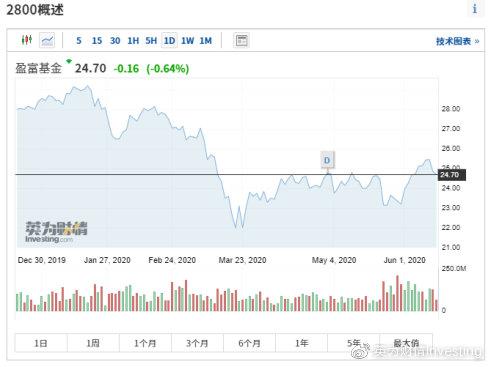Show the 1日 time range
Screen dimensions: 488x367
(41, 343)
